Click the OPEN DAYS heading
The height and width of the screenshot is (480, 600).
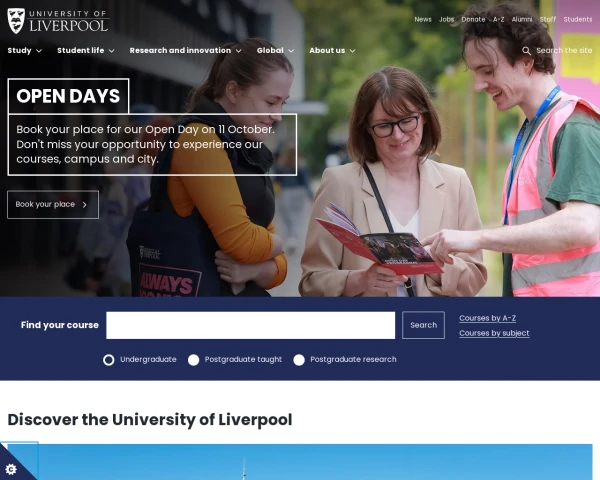(x=68, y=96)
